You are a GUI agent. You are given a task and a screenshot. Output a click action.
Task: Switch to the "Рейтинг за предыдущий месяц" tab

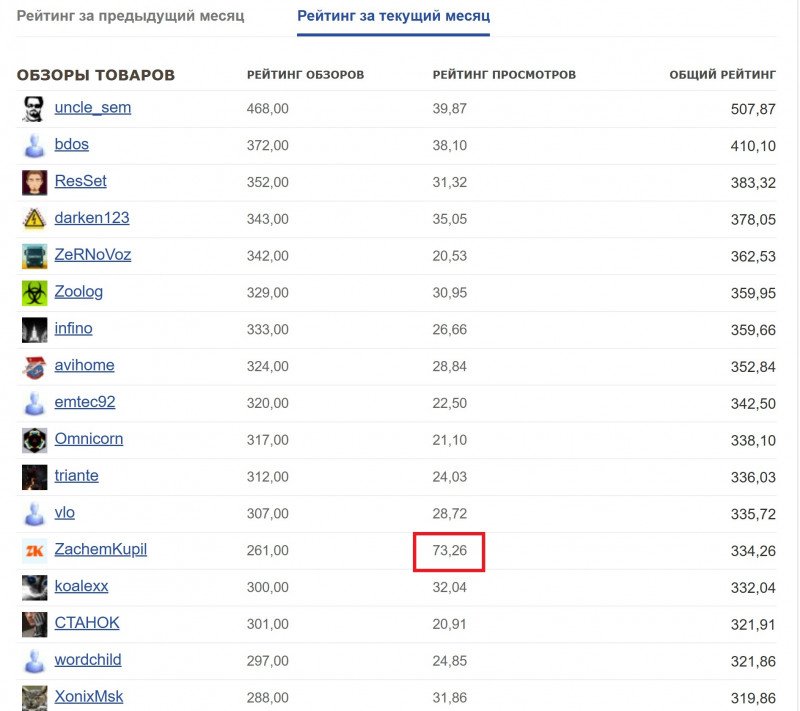[130, 17]
